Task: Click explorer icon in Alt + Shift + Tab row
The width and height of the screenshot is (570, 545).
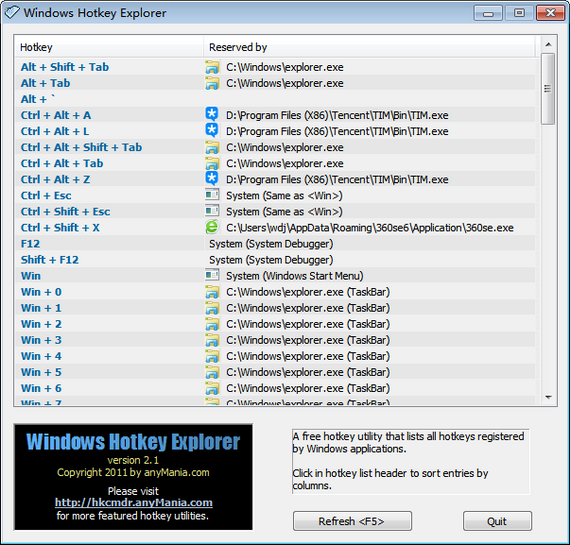Action: point(212,67)
